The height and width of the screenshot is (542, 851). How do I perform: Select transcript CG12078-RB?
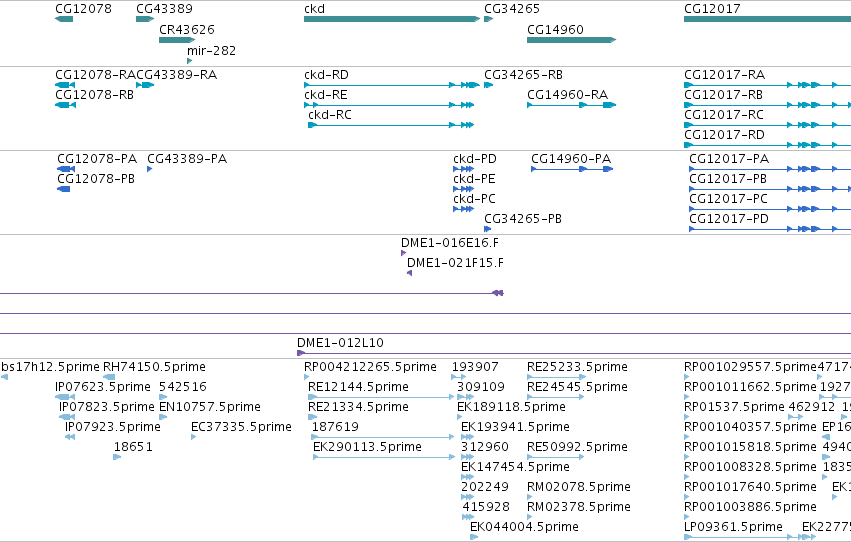94,95
